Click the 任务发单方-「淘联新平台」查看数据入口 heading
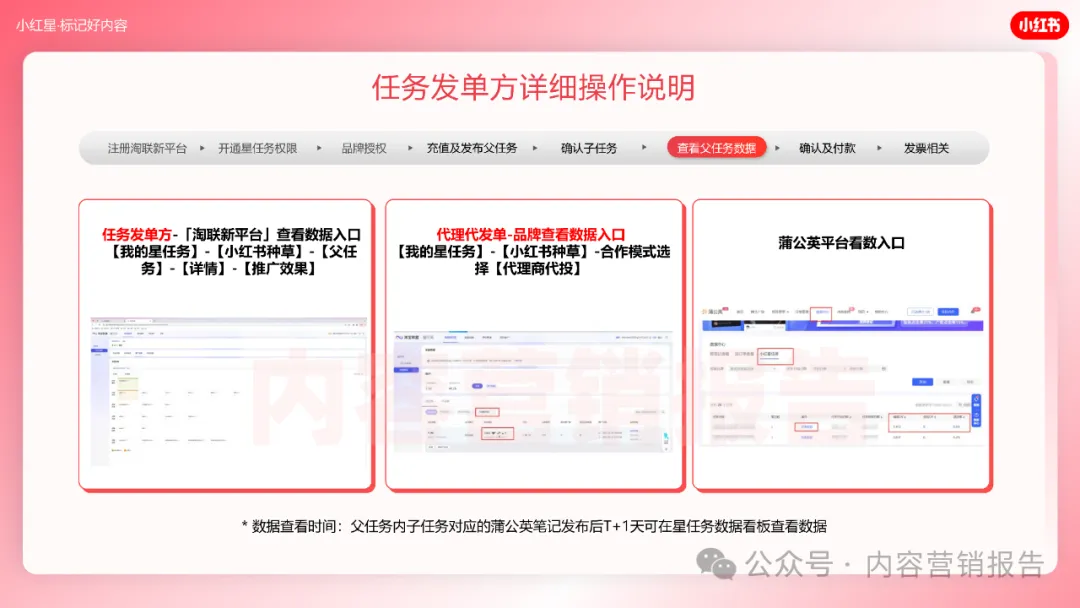The image size is (1080, 608). click(x=231, y=235)
